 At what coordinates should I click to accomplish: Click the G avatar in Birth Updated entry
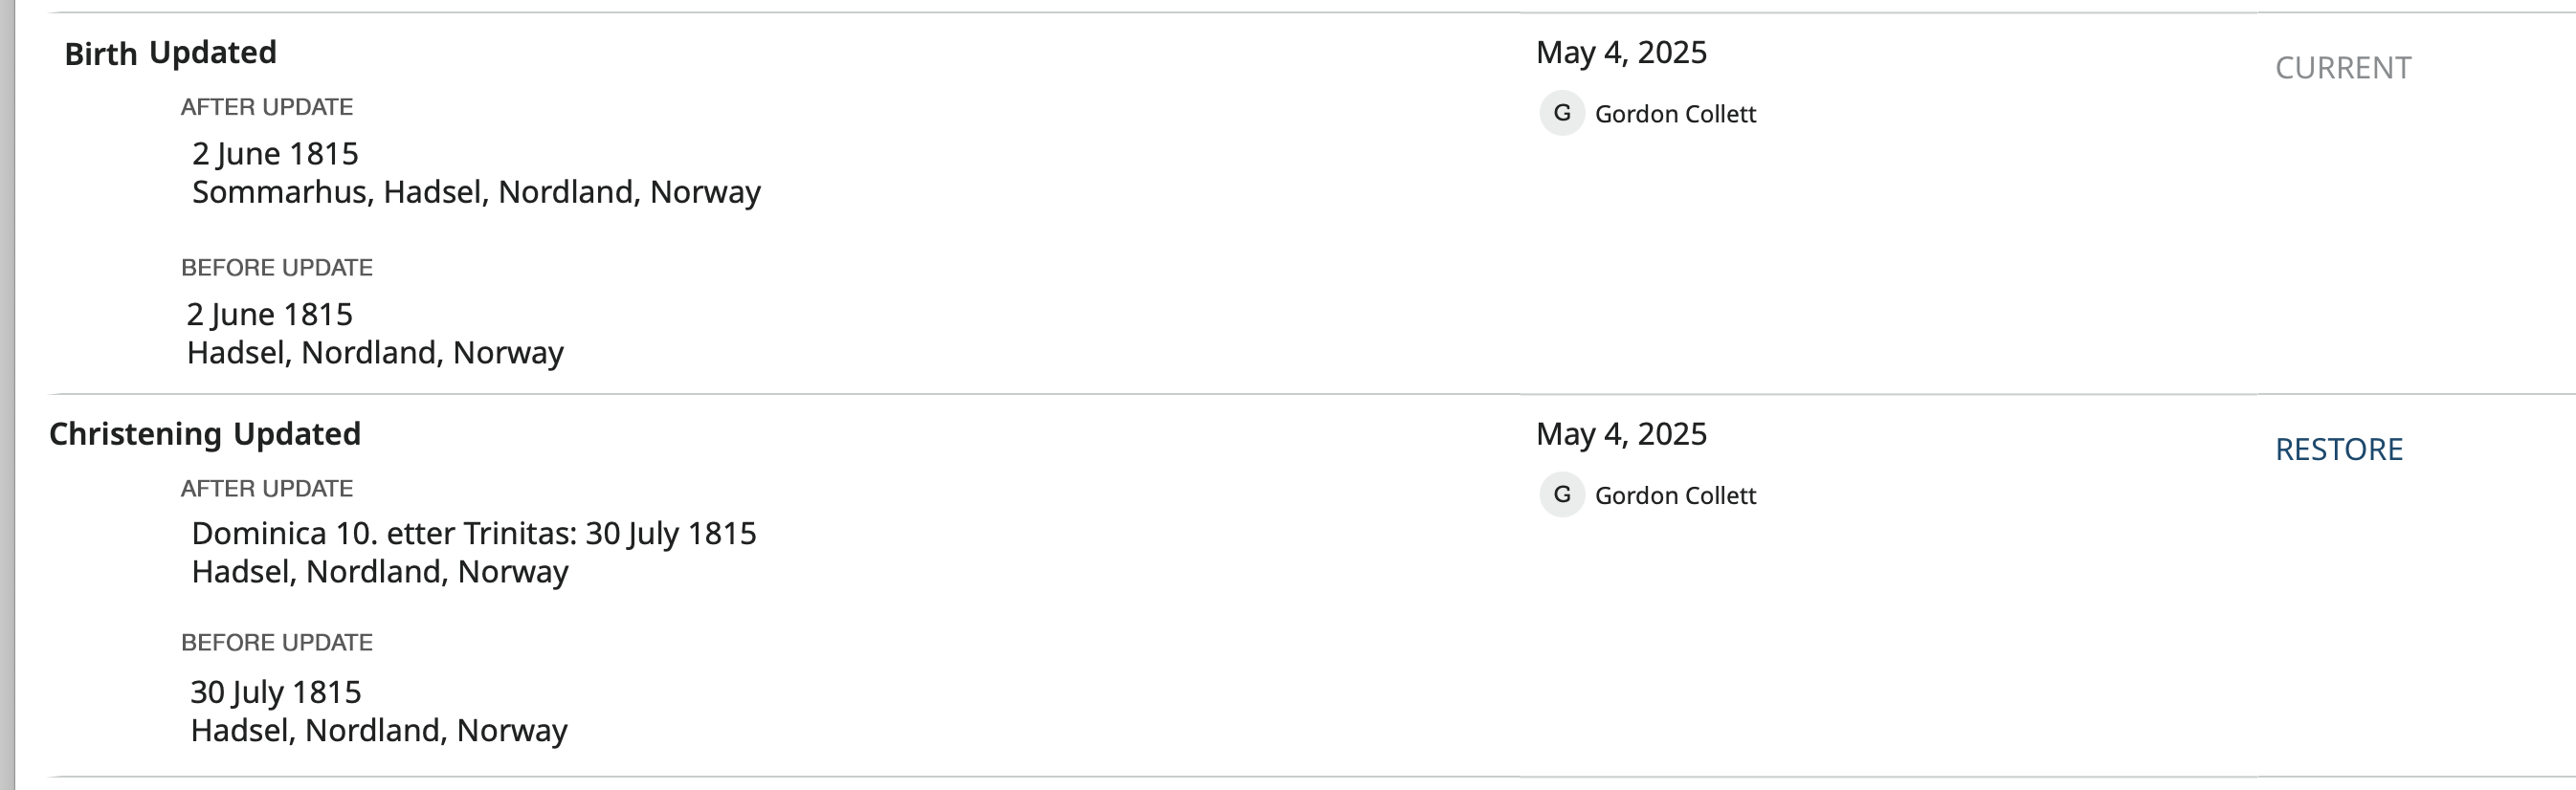(1561, 113)
